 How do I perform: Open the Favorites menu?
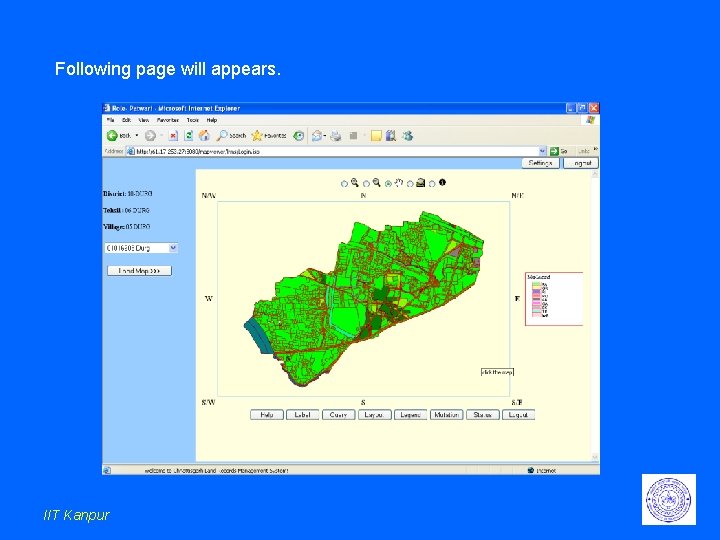click(x=168, y=120)
